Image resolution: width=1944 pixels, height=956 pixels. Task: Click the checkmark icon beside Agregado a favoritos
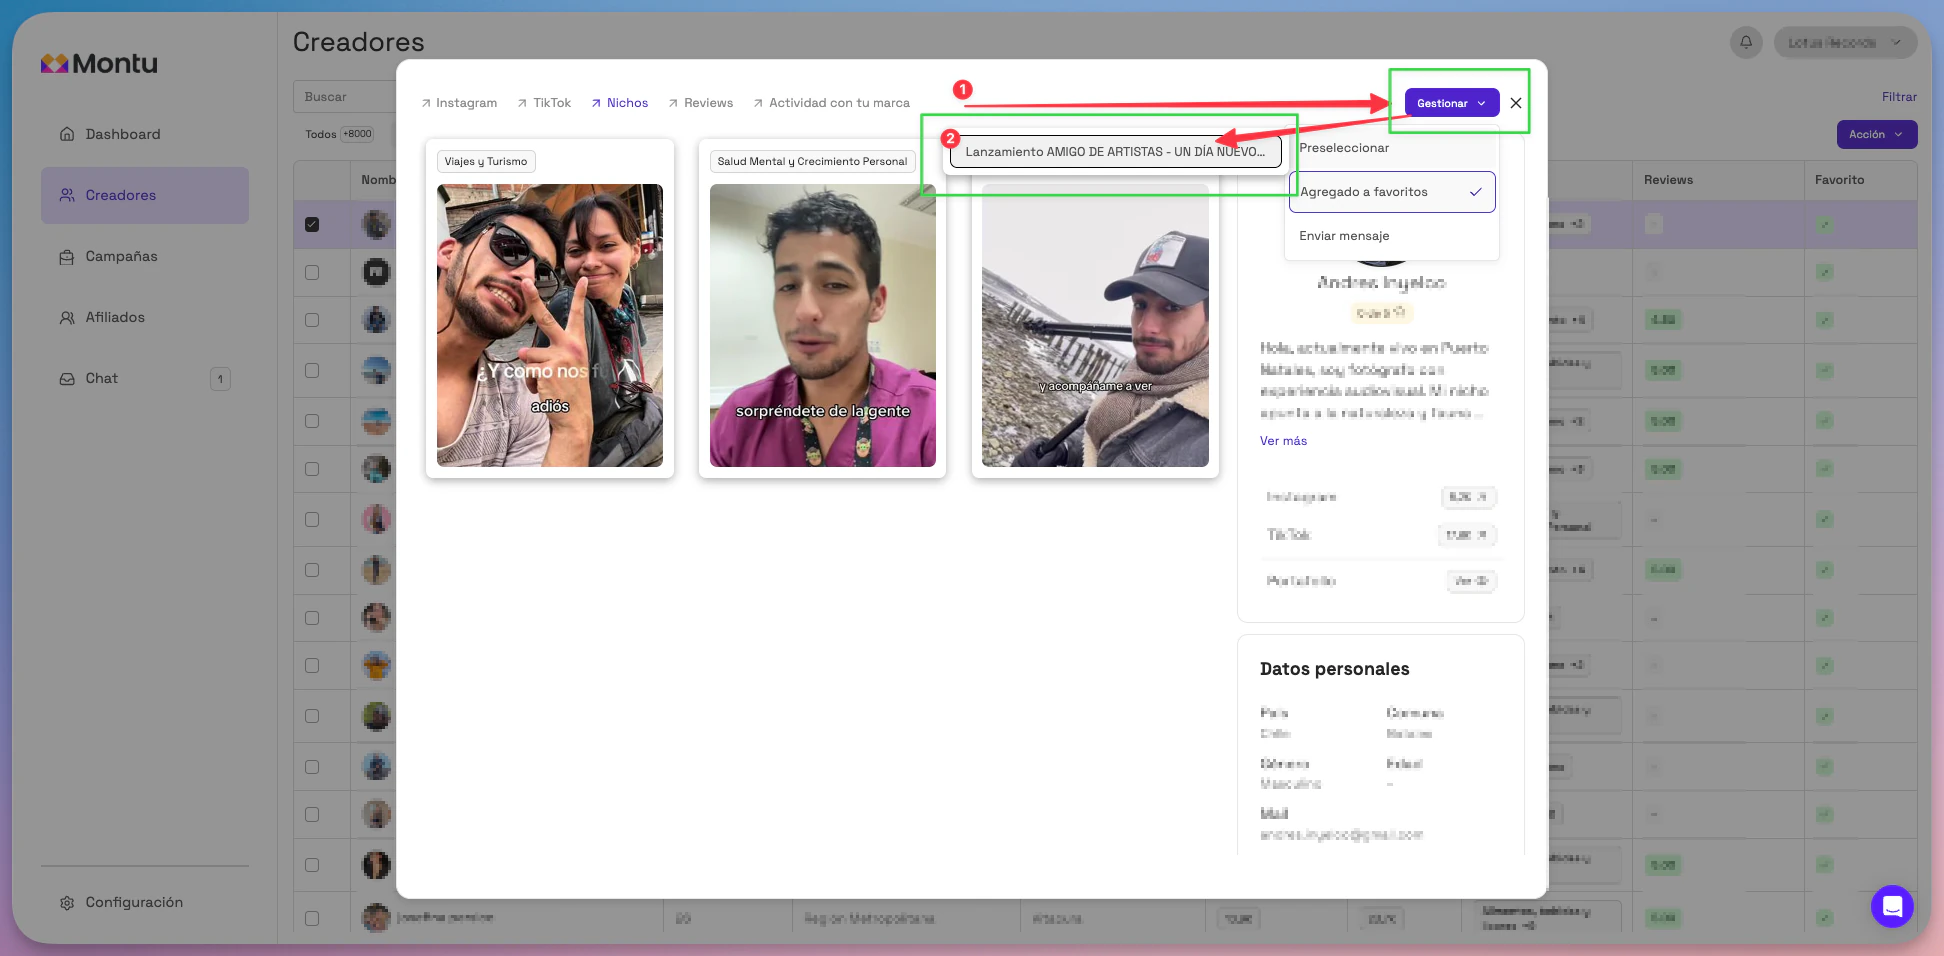pos(1475,192)
